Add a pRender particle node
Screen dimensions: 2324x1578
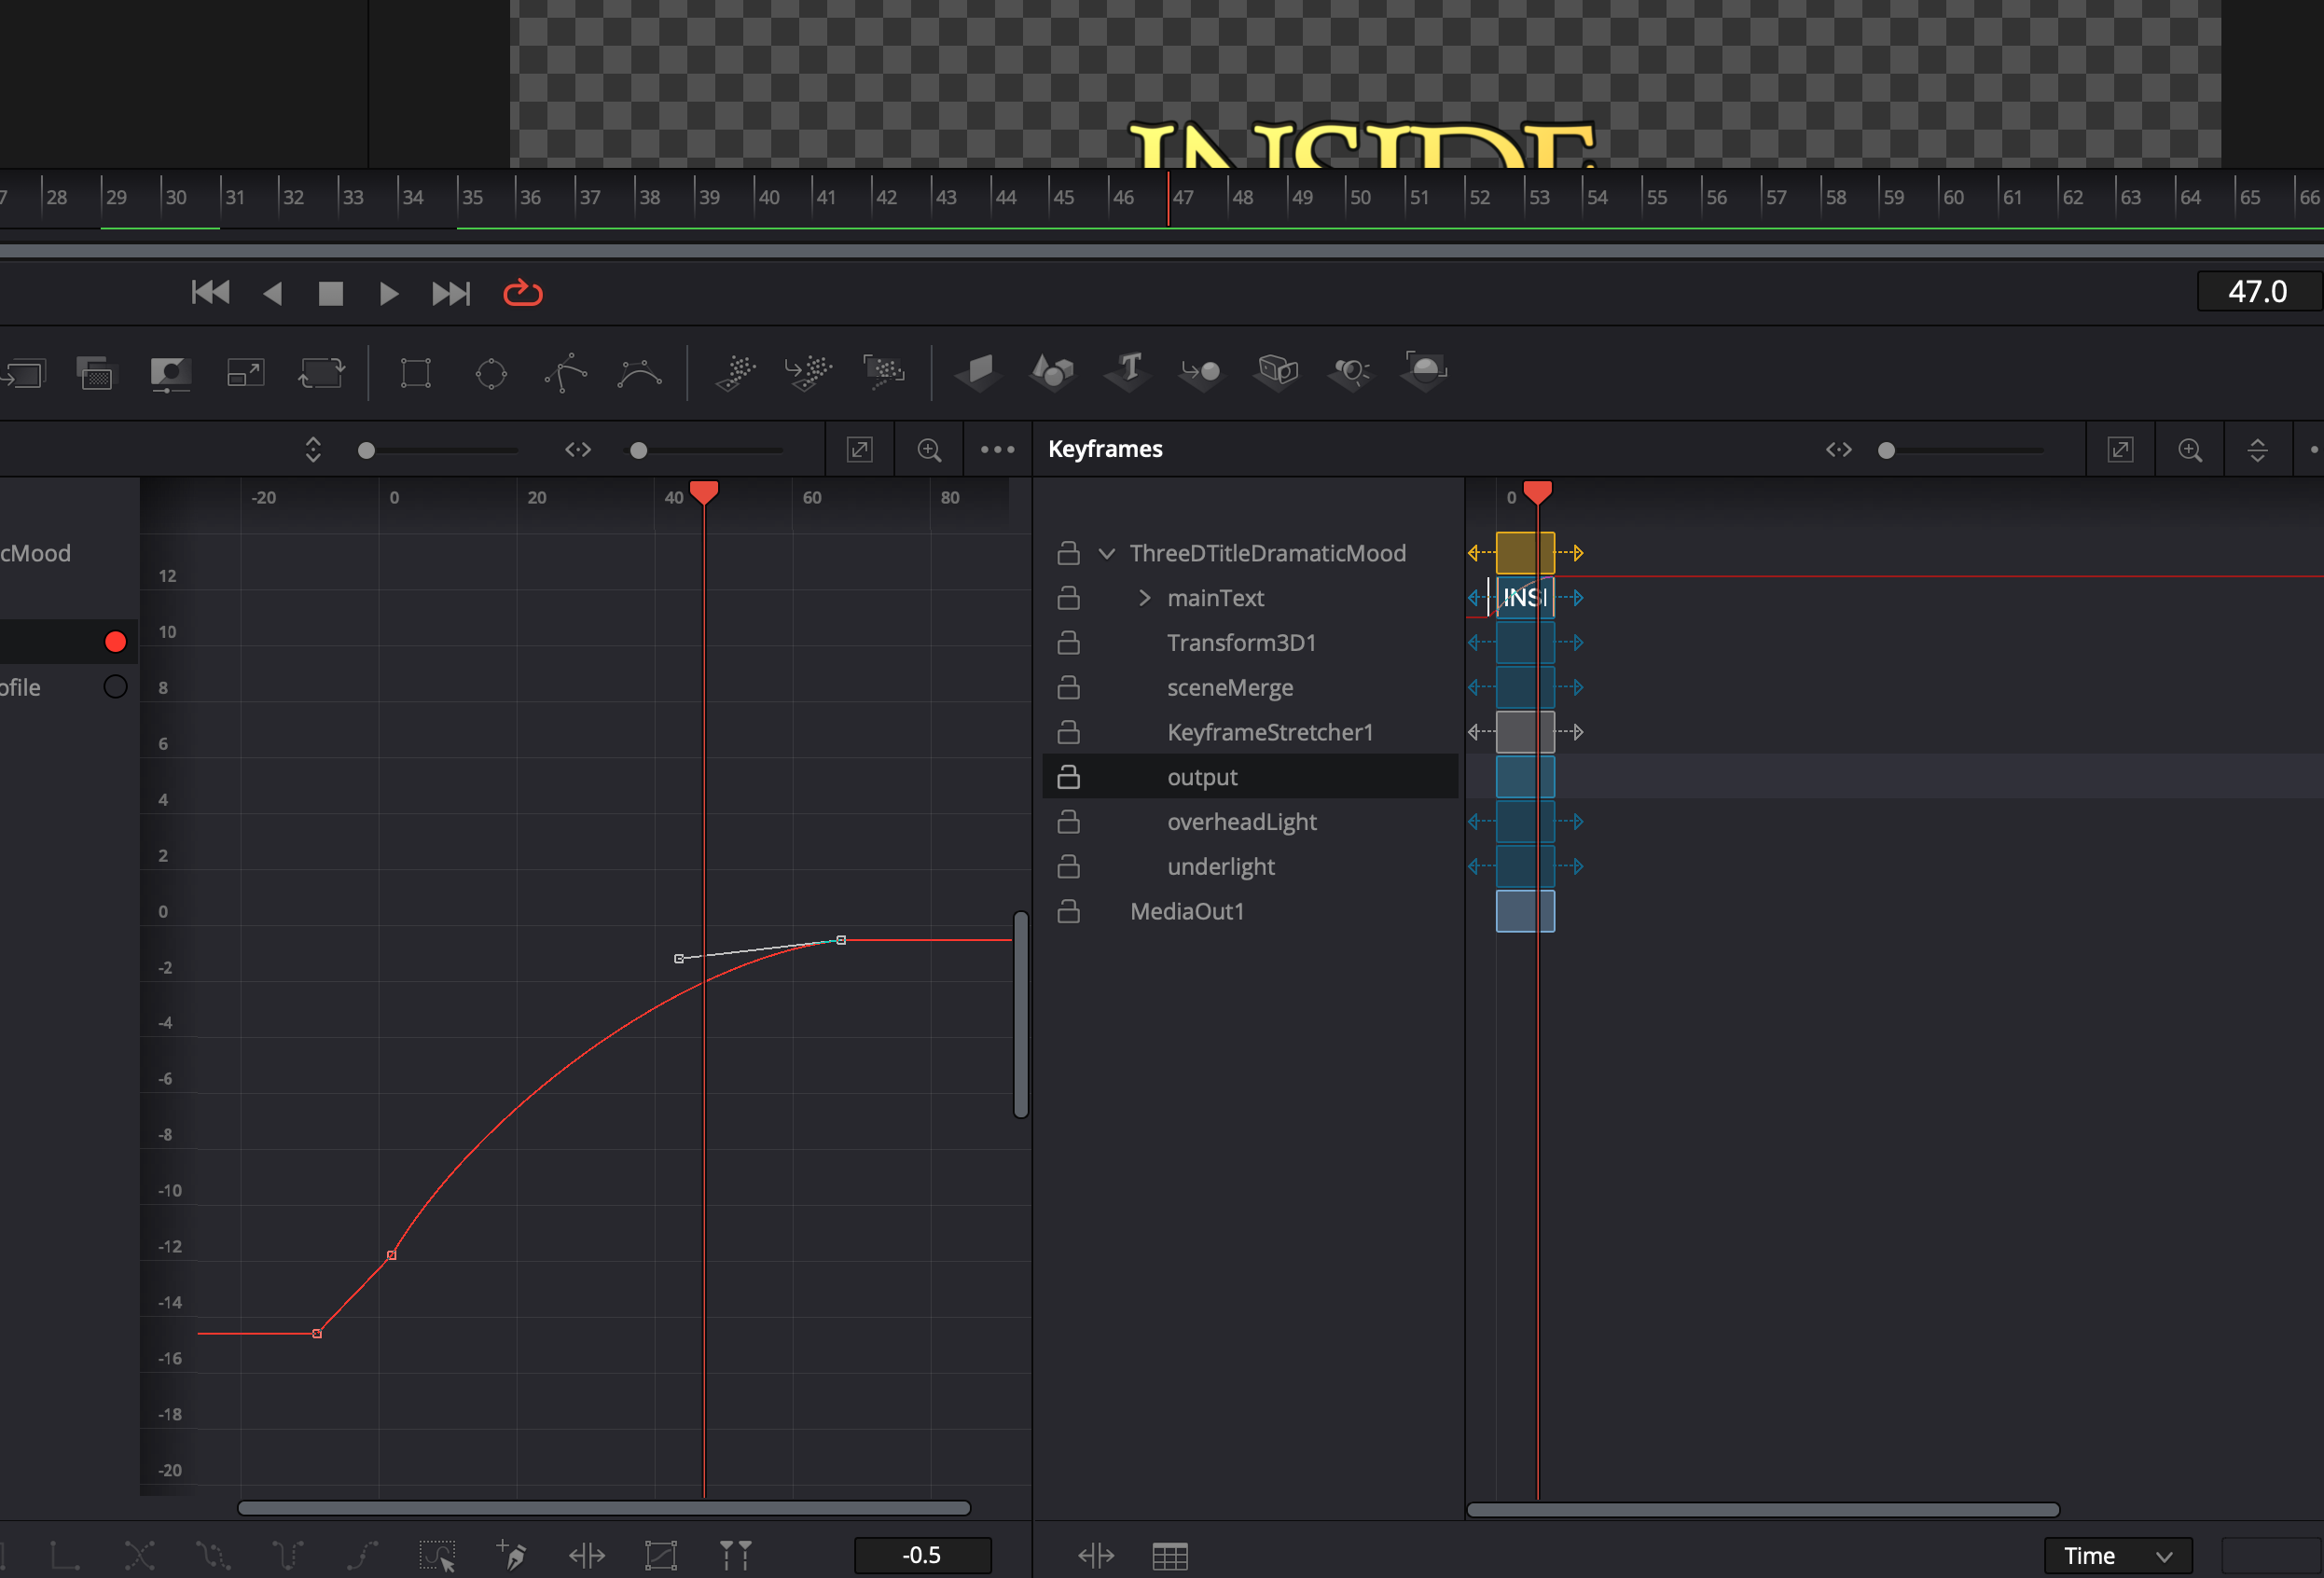coord(884,373)
